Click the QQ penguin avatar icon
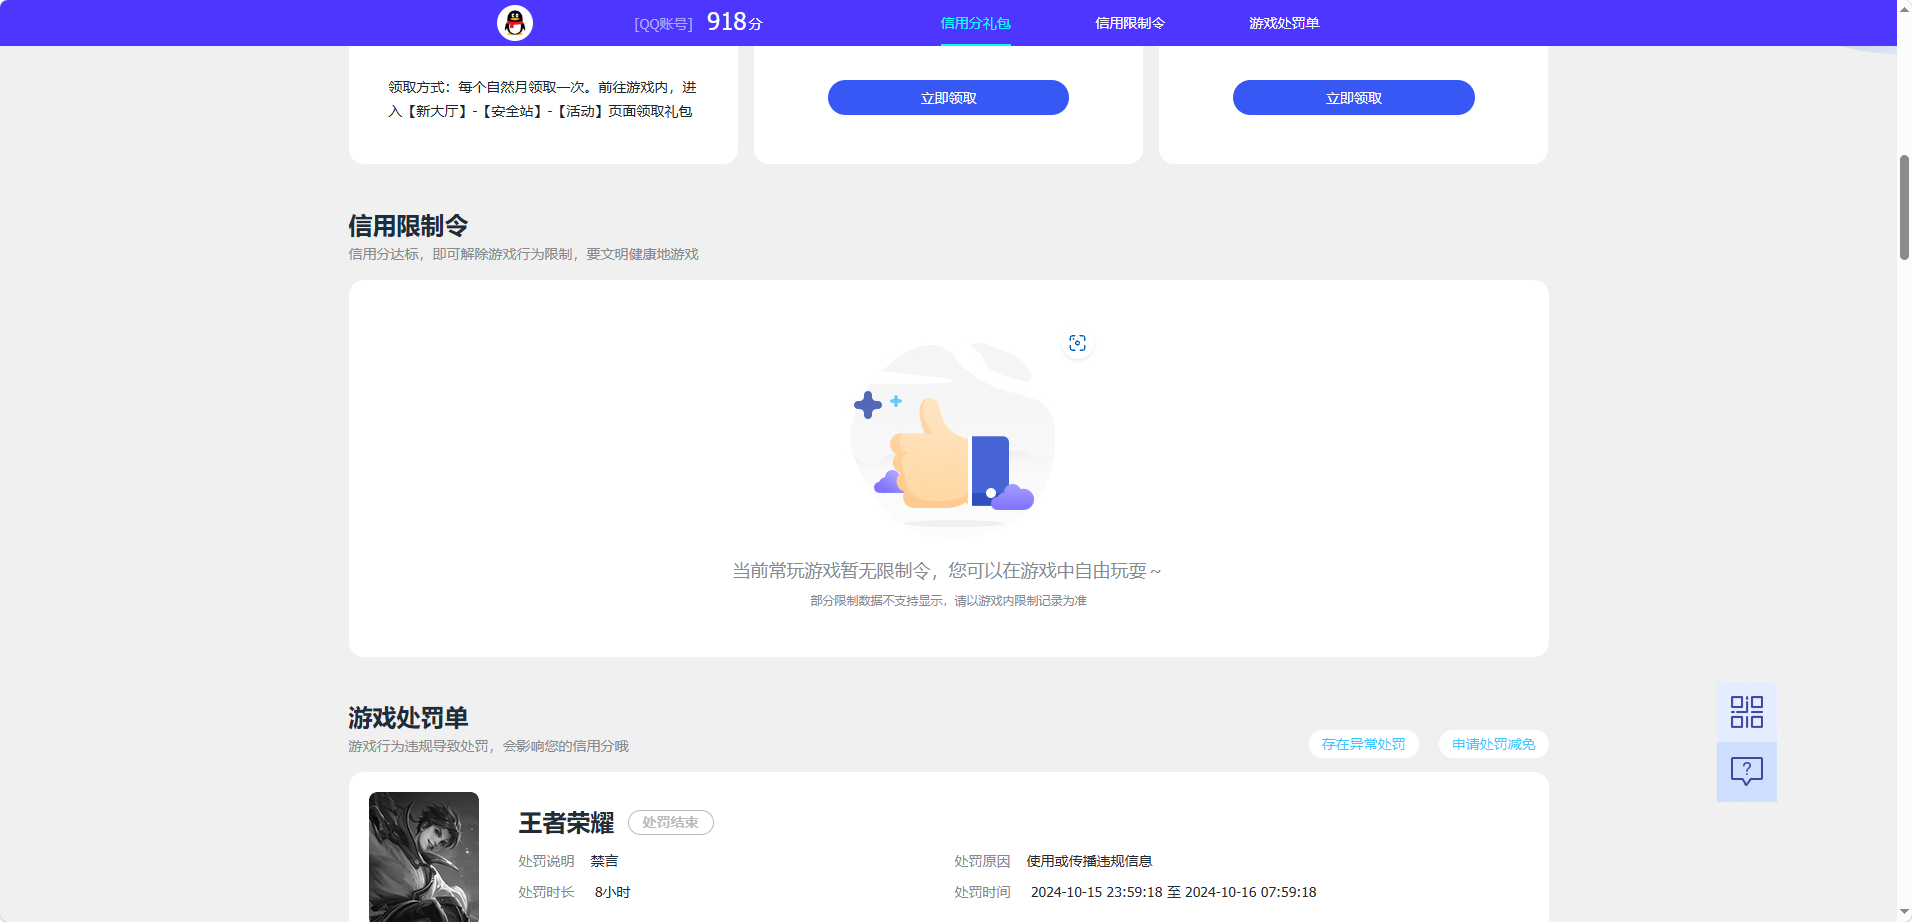 coord(515,22)
